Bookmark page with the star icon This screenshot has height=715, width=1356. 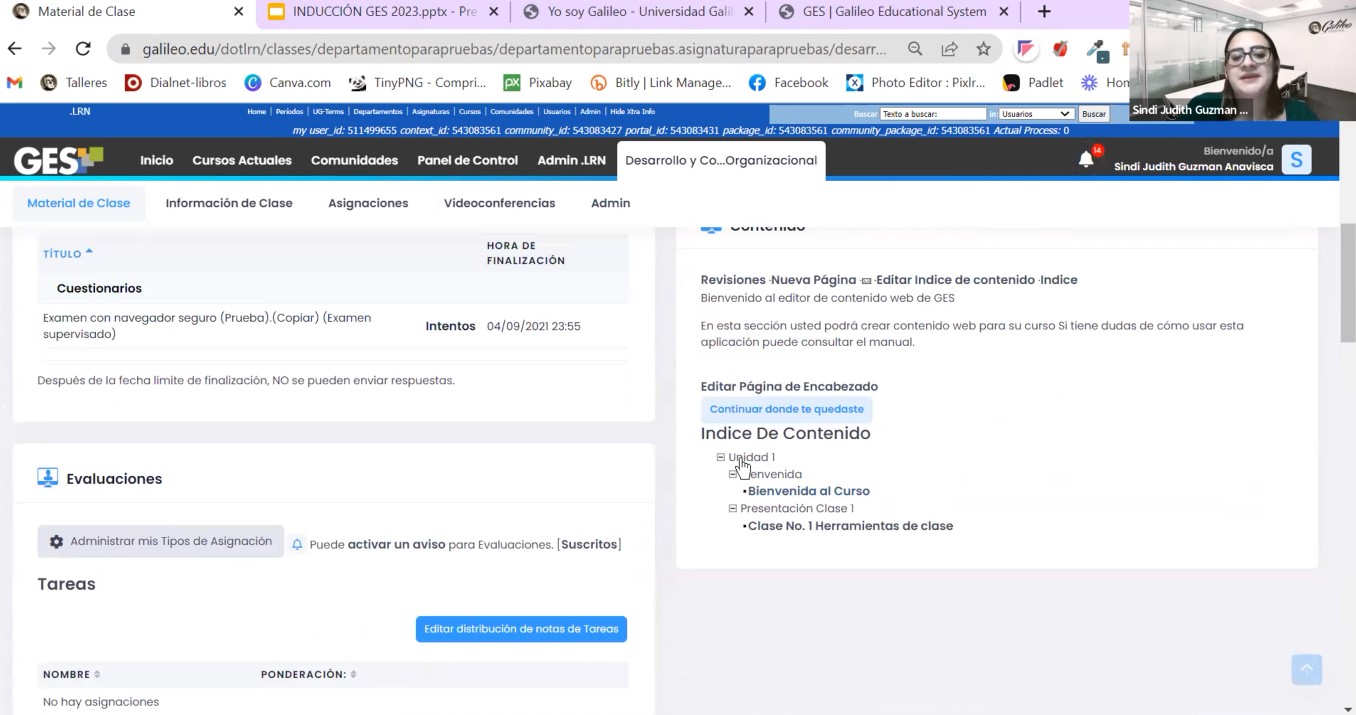(x=983, y=49)
